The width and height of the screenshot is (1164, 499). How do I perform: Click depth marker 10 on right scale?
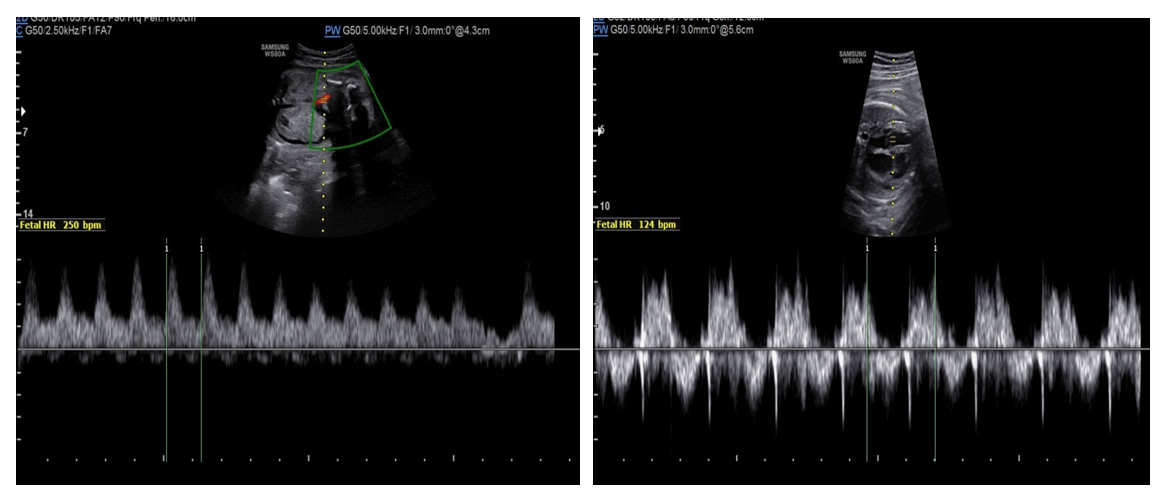point(604,206)
